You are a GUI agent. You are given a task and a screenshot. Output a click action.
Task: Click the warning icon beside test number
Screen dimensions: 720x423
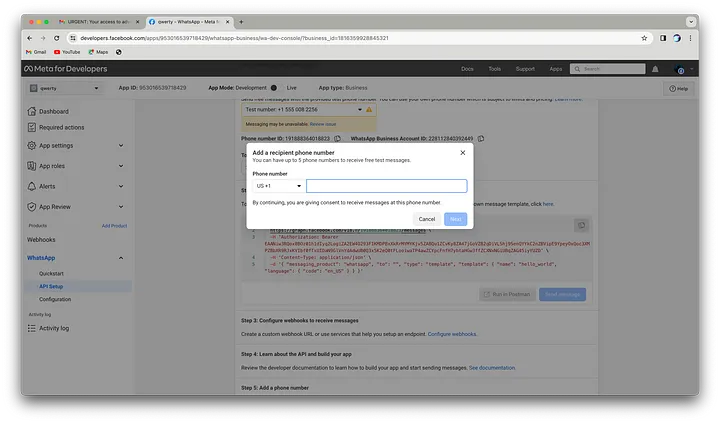[x=369, y=110]
